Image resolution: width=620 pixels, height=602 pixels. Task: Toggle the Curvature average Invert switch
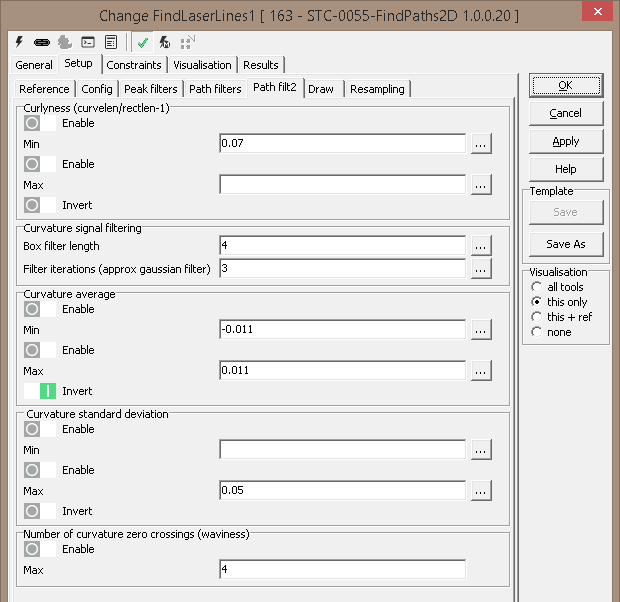point(40,391)
